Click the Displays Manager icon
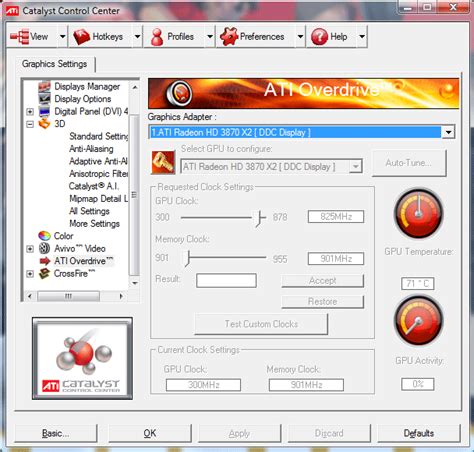 coord(44,87)
